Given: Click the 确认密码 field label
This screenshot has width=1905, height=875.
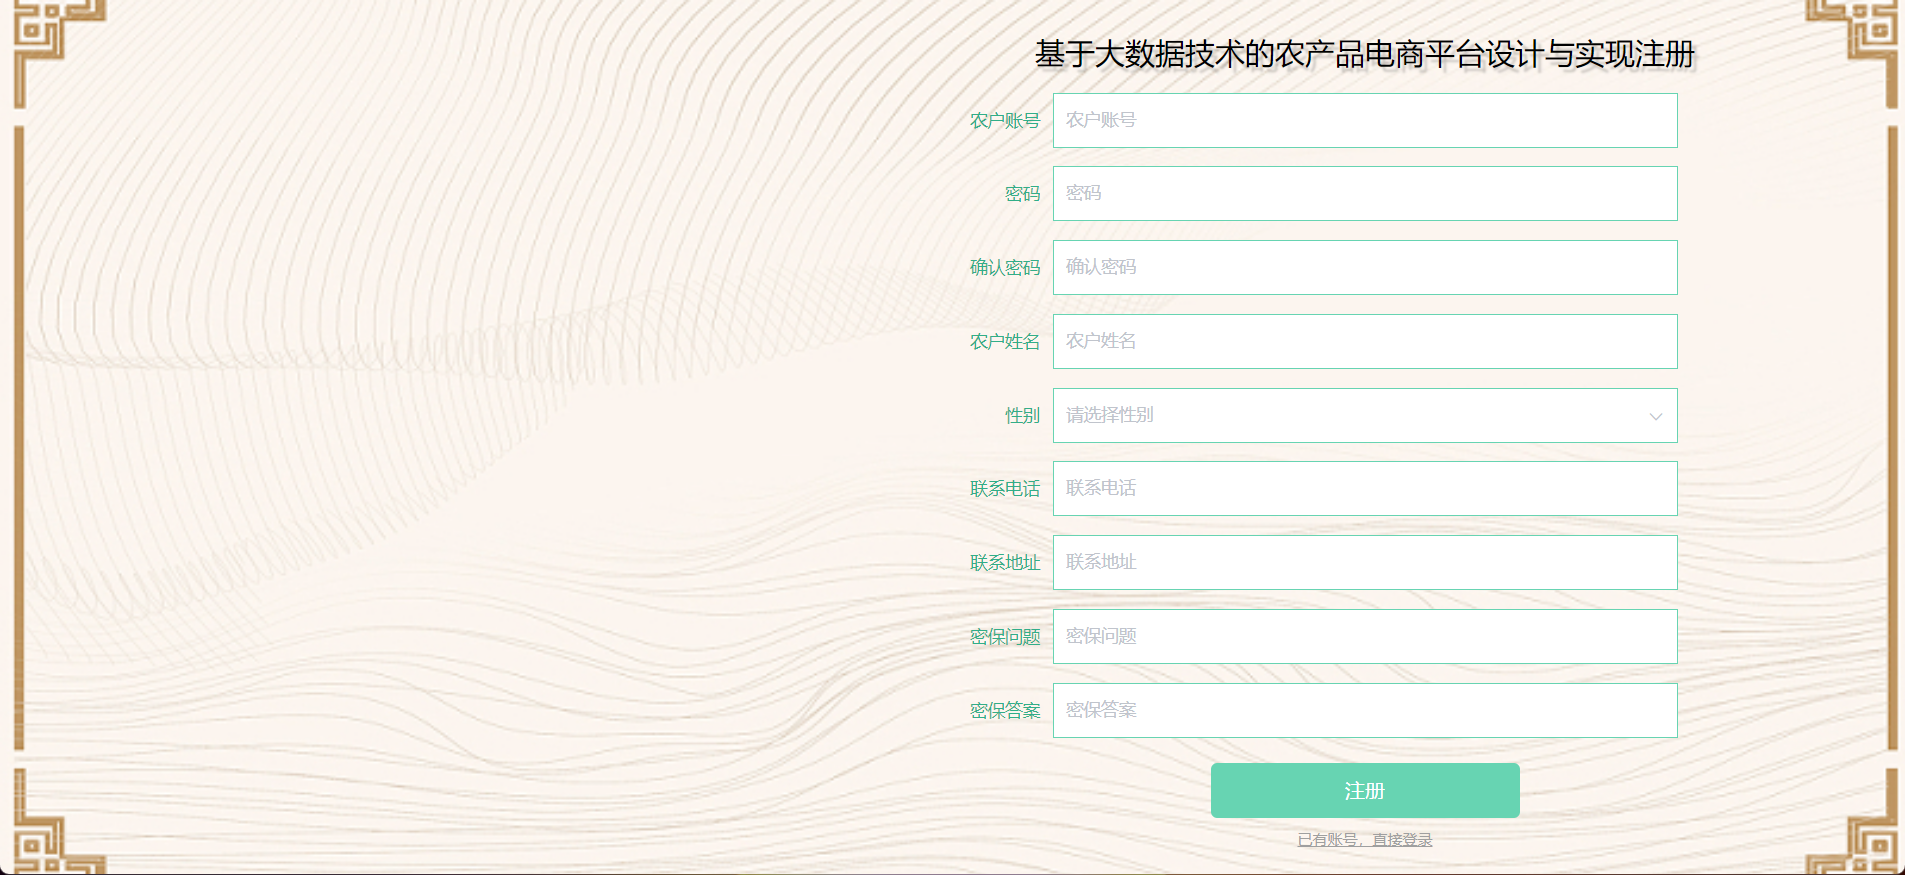Looking at the screenshot, I should tap(1005, 267).
